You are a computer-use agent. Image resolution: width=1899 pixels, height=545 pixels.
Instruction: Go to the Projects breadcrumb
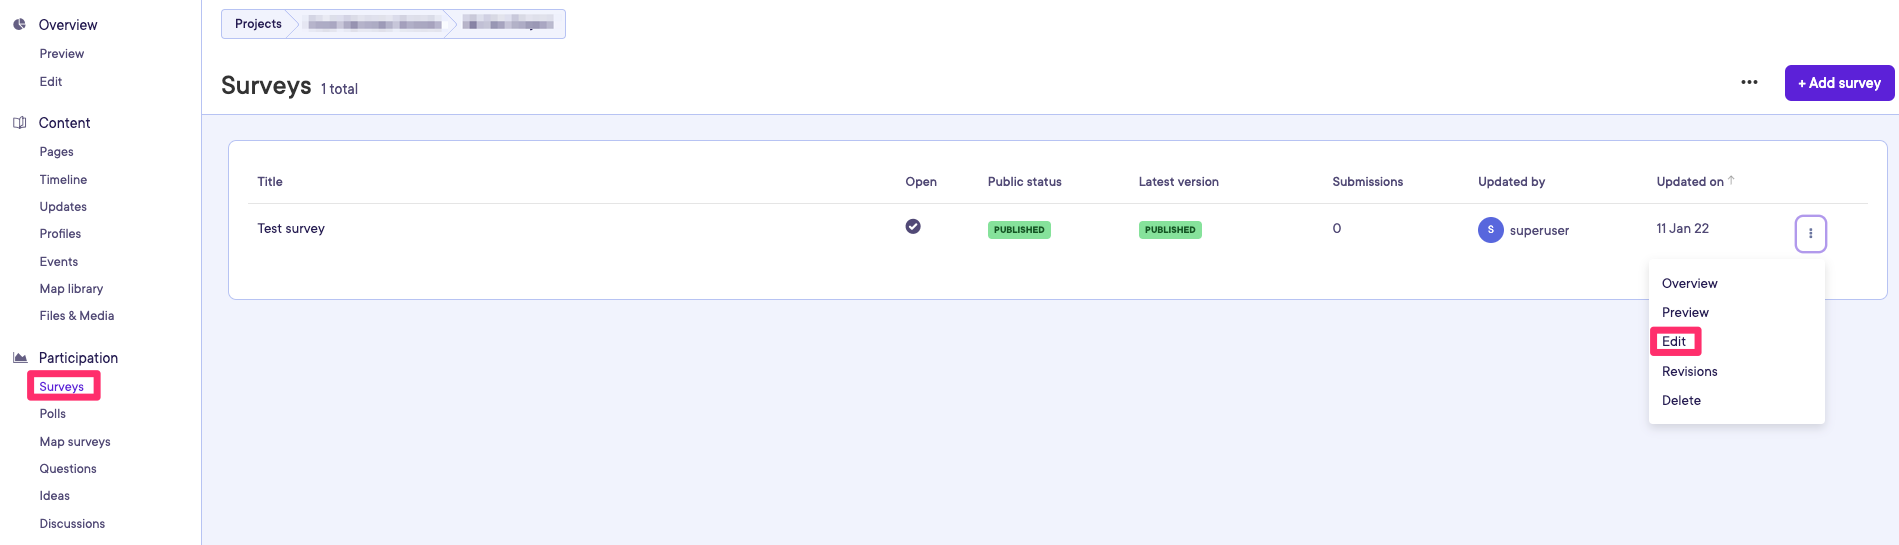click(258, 24)
